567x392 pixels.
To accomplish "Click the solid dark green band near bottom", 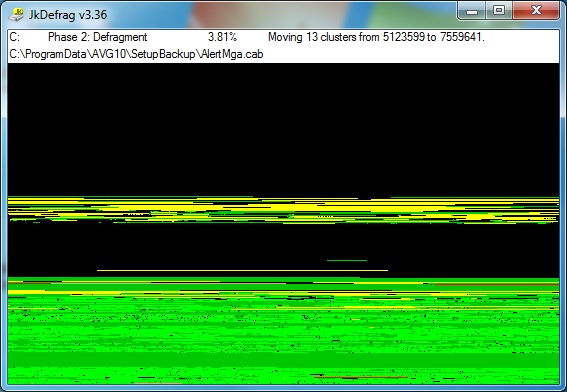I will coord(284,360).
